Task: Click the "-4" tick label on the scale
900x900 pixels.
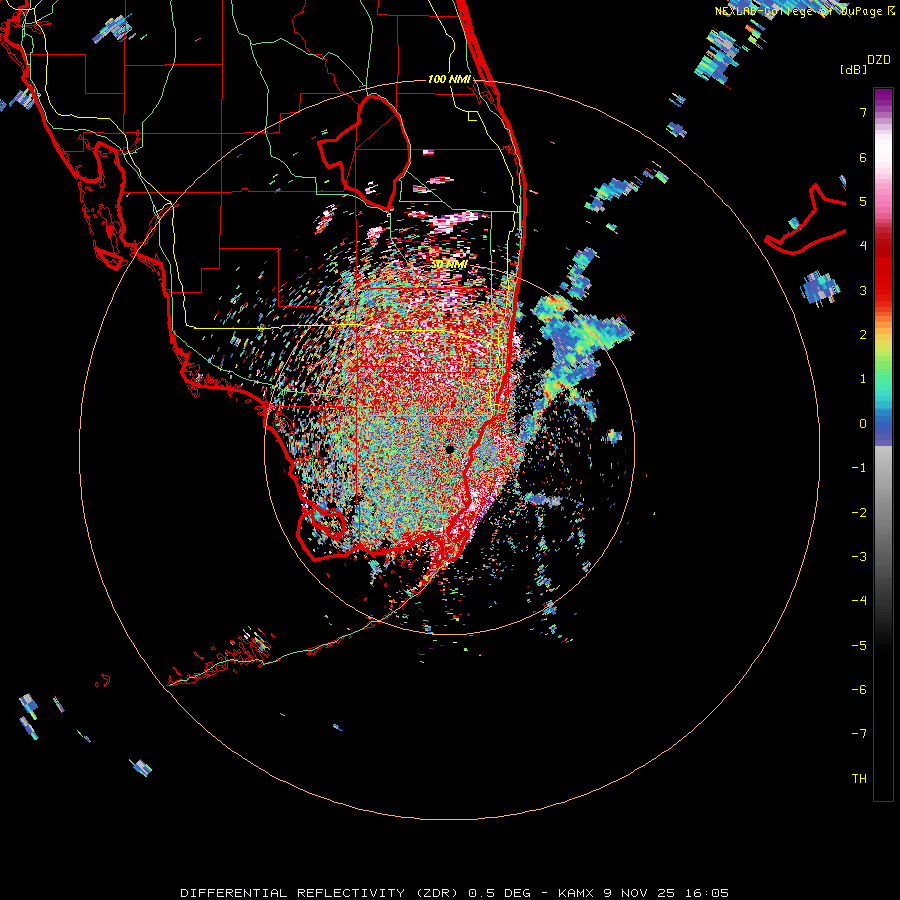Action: click(859, 601)
